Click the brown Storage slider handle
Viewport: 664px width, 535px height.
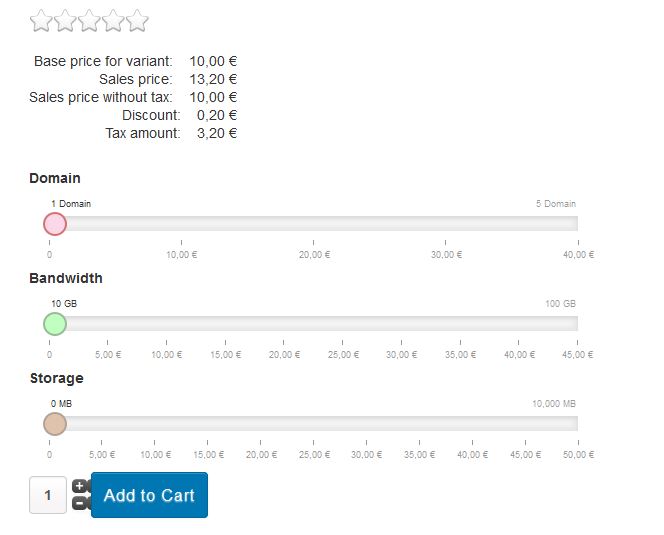(55, 424)
